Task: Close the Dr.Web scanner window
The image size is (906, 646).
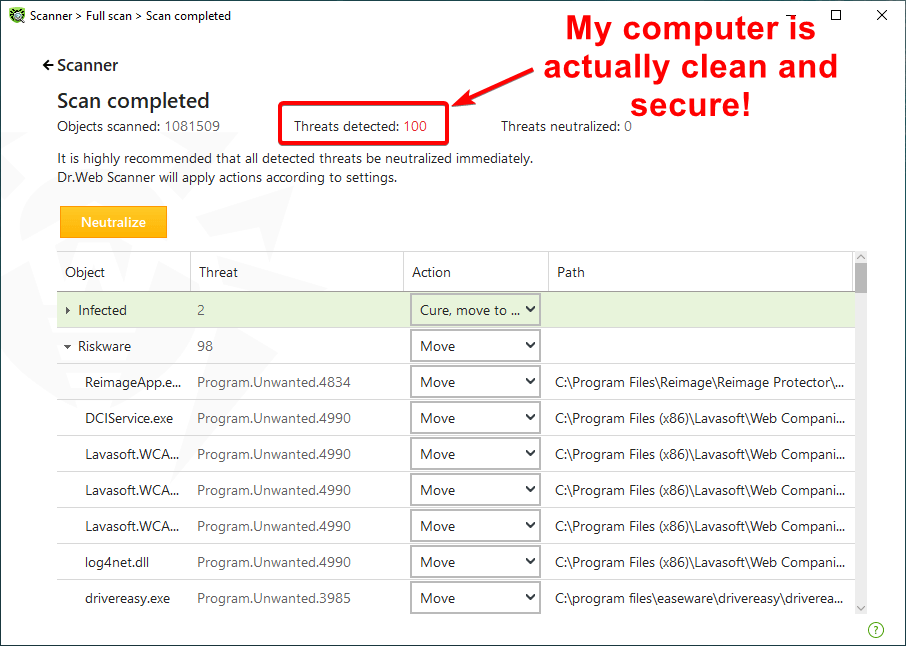Action: [882, 15]
